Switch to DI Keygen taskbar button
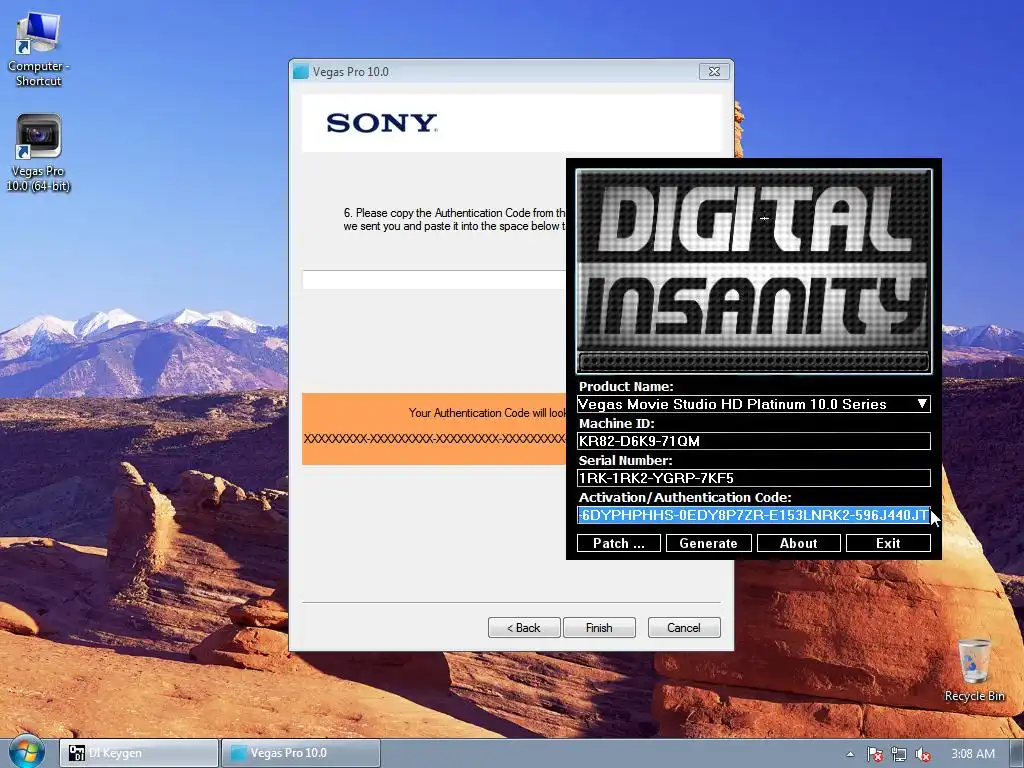The image size is (1024, 768). tap(139, 753)
